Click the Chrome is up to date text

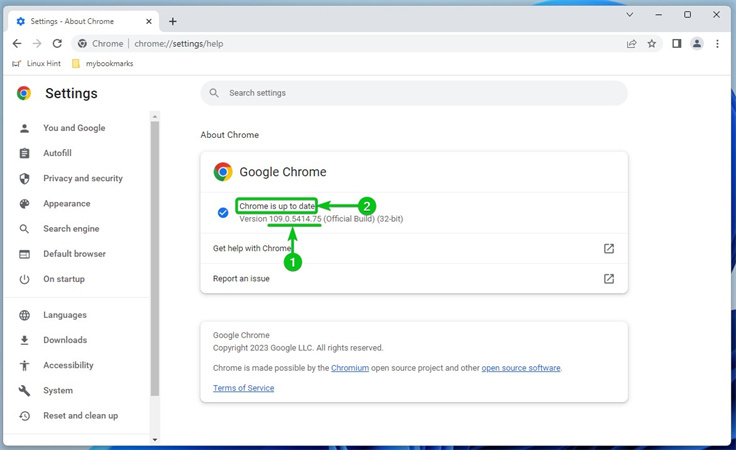(x=277, y=206)
